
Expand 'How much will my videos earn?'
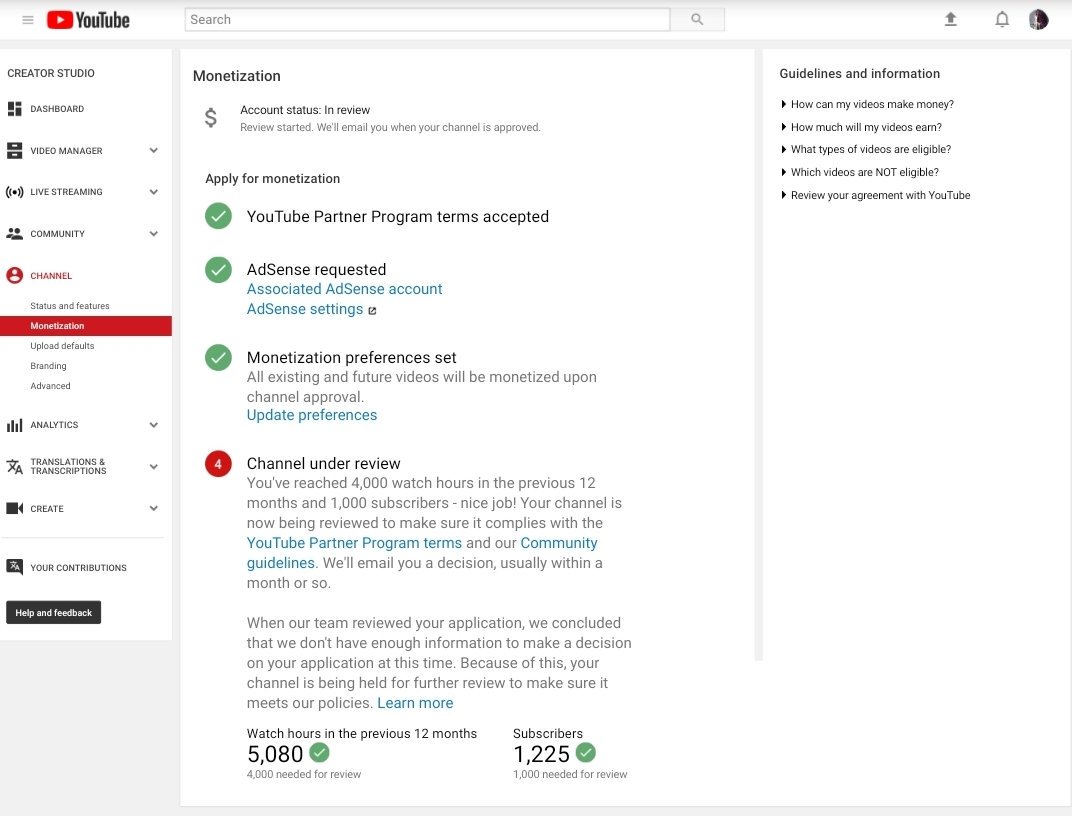tap(861, 127)
